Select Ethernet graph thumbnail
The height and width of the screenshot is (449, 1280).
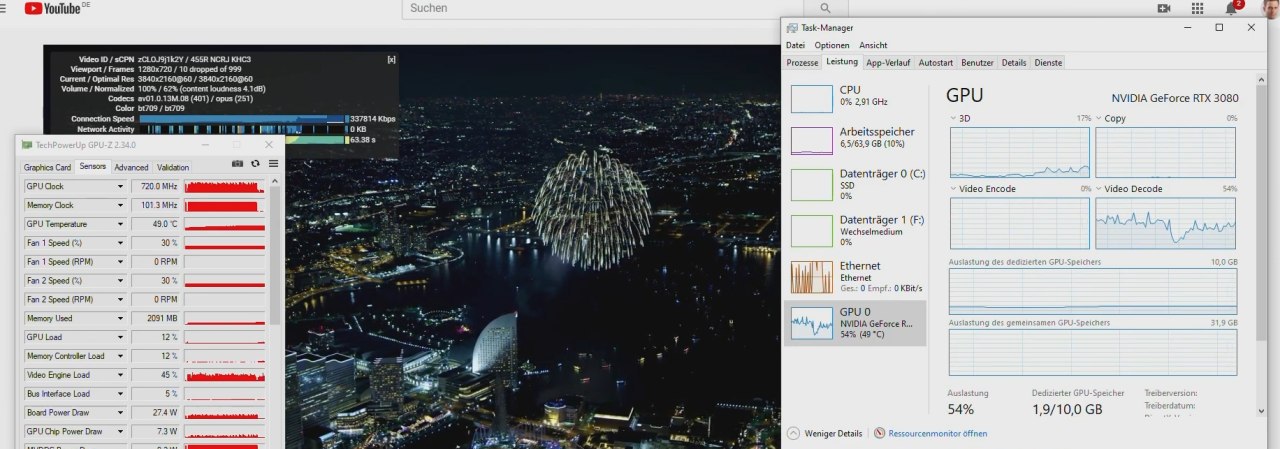point(812,277)
